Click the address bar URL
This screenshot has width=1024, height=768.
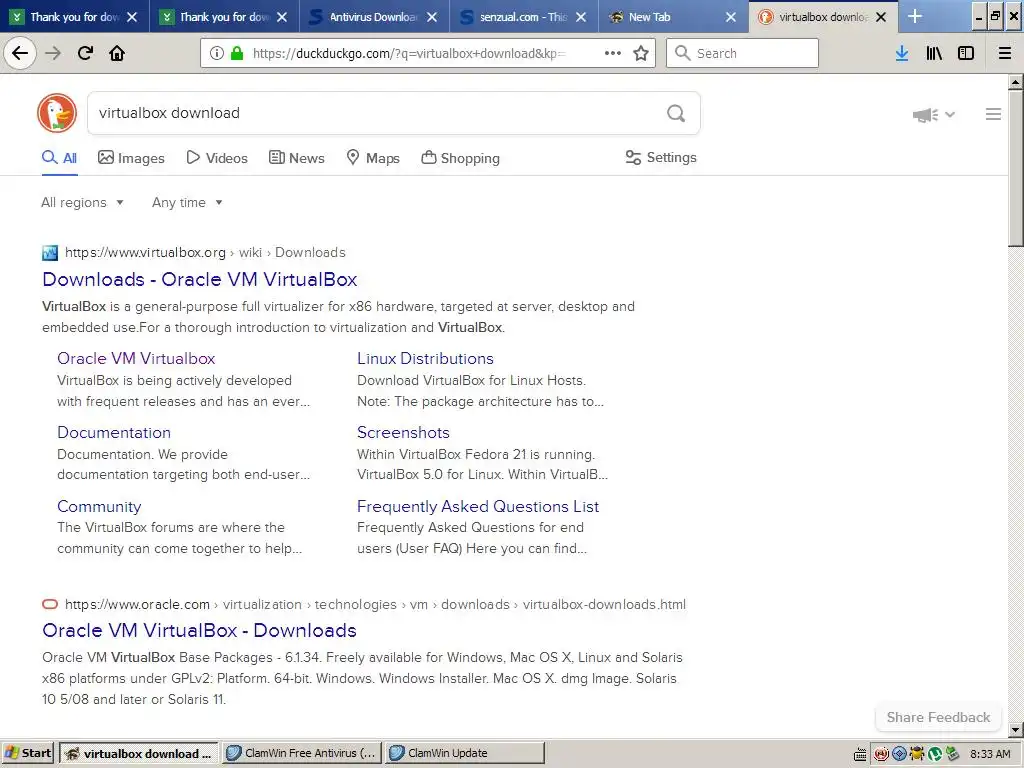[409, 54]
